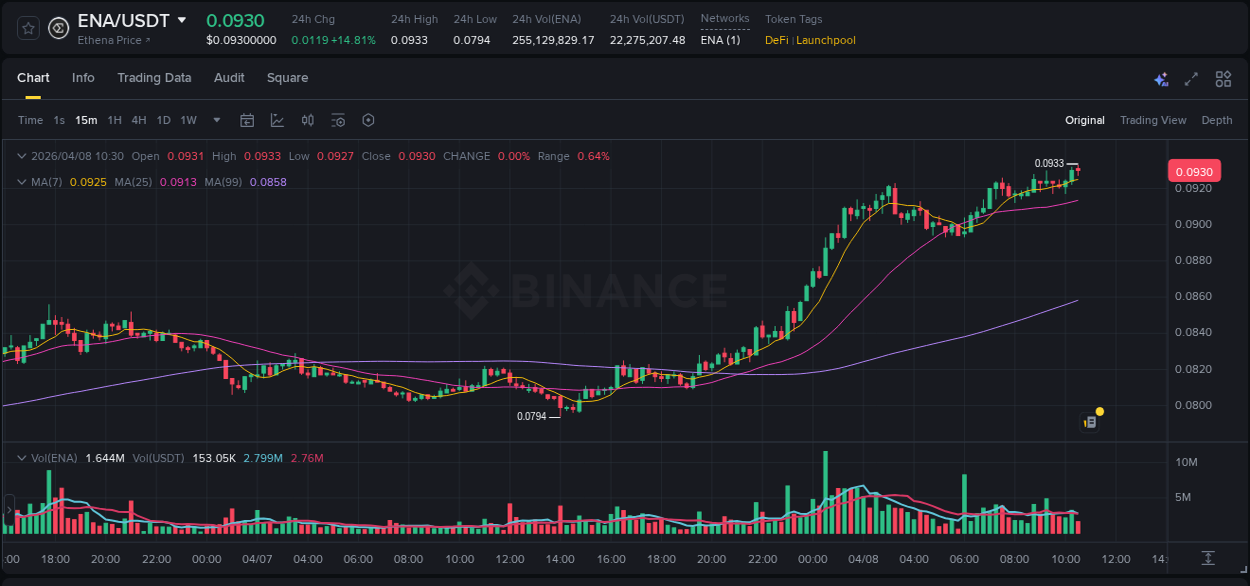Open the AI assistant sparkle icon
1250x586 pixels.
(1160, 78)
